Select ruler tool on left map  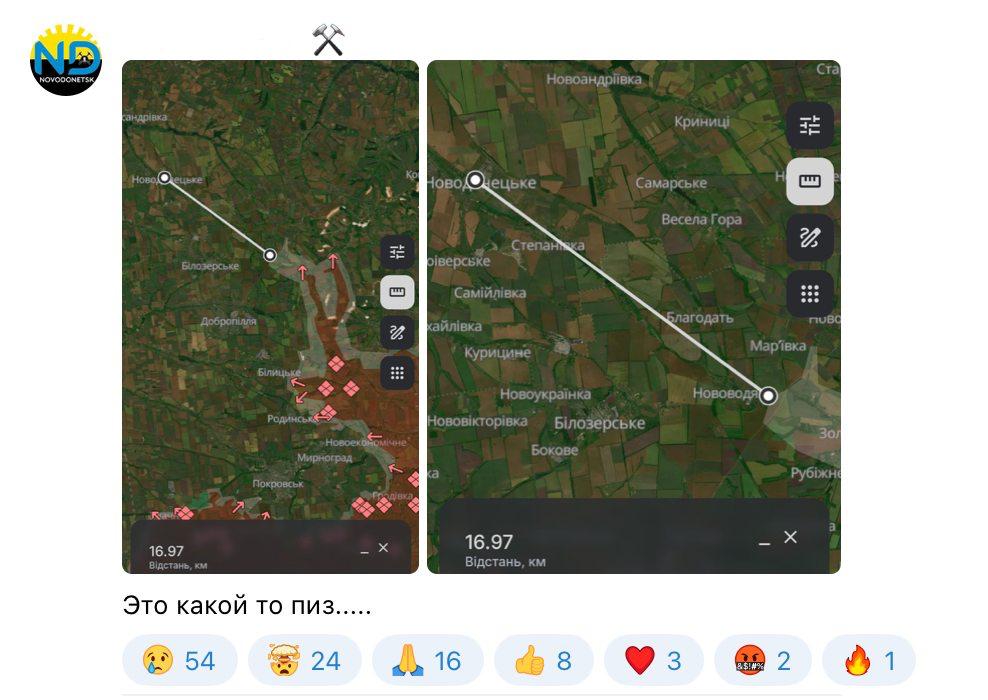[397, 292]
